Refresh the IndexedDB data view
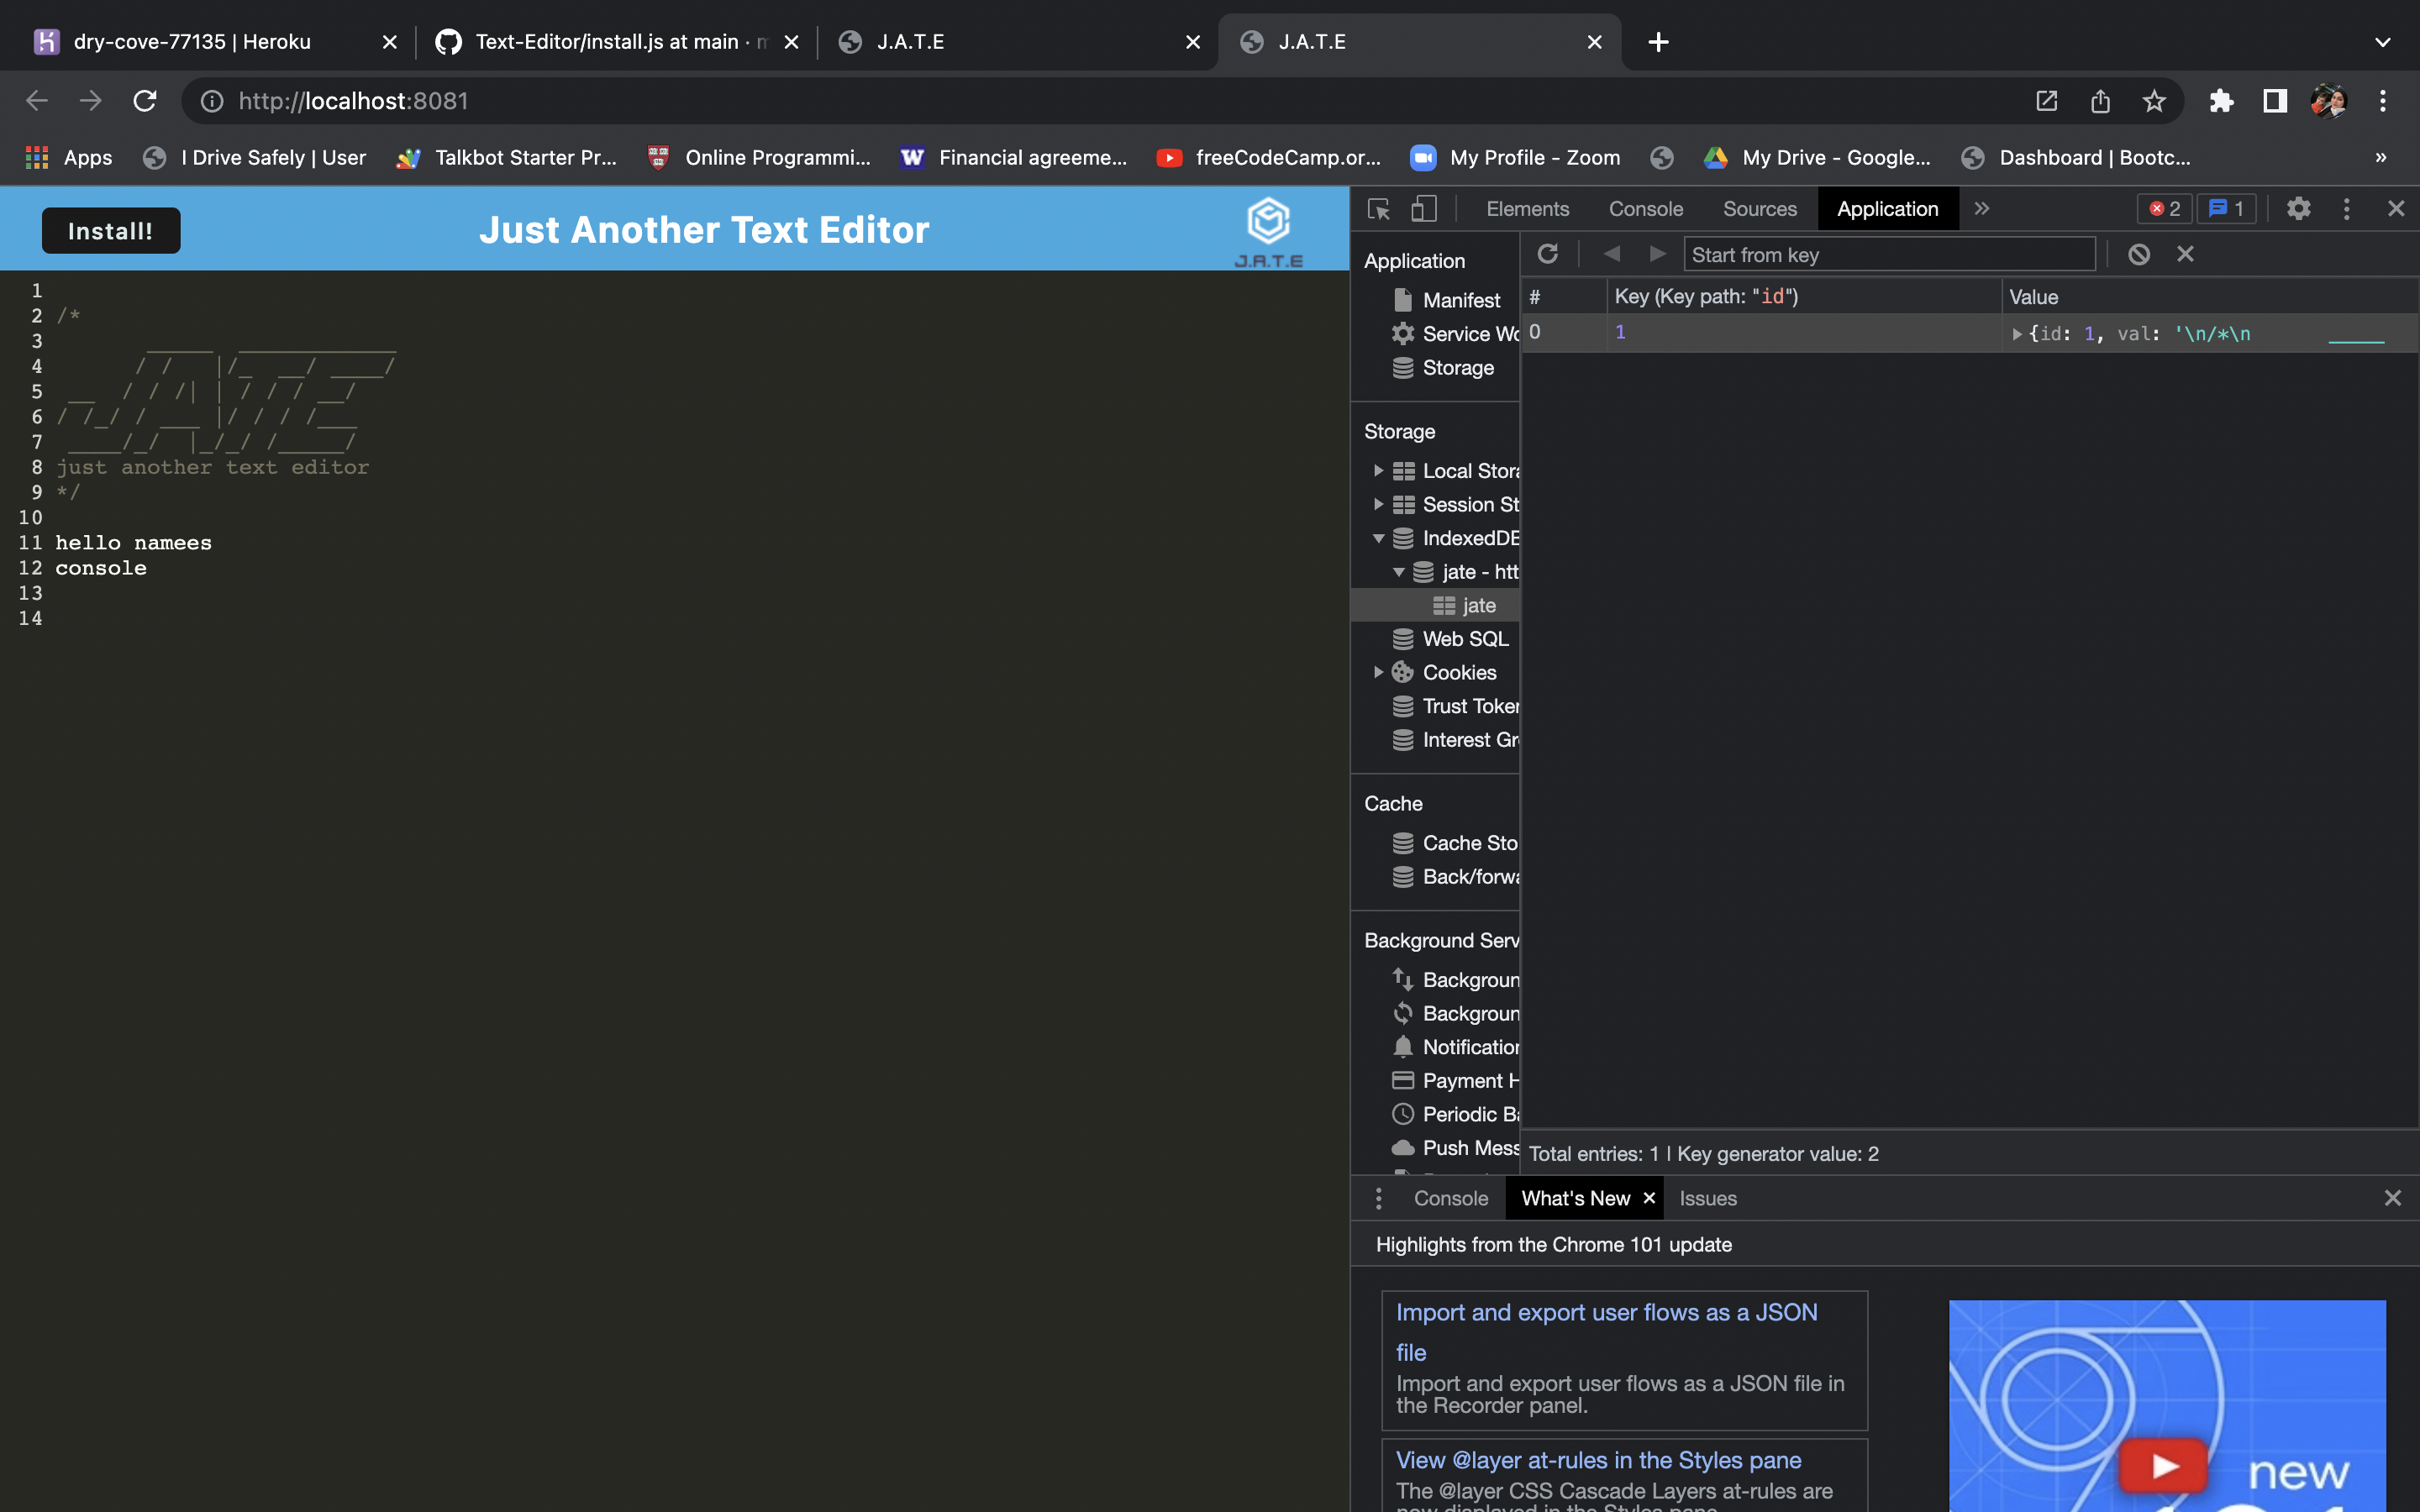The width and height of the screenshot is (2420, 1512). click(x=1548, y=254)
